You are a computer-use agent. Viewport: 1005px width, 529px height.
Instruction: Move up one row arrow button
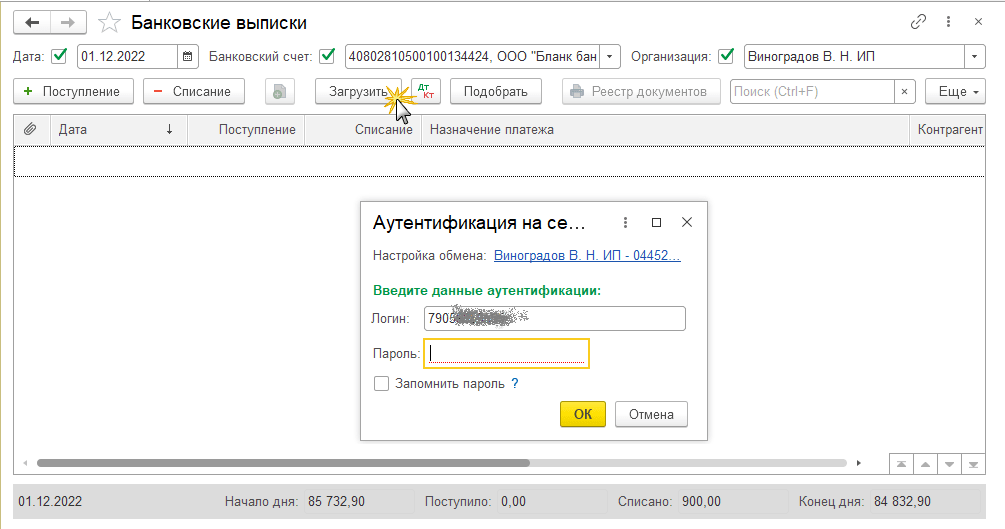click(926, 464)
